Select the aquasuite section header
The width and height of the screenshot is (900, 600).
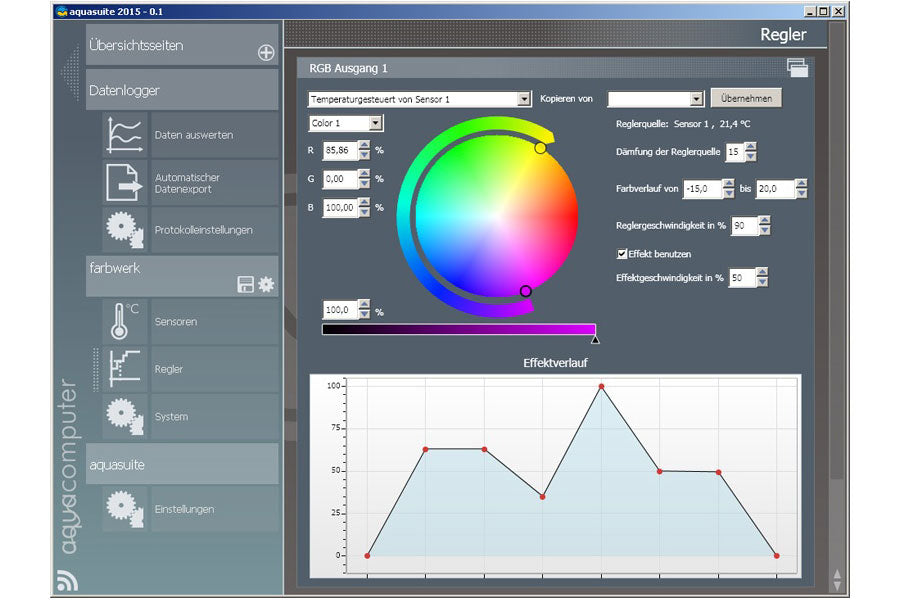coord(182,464)
